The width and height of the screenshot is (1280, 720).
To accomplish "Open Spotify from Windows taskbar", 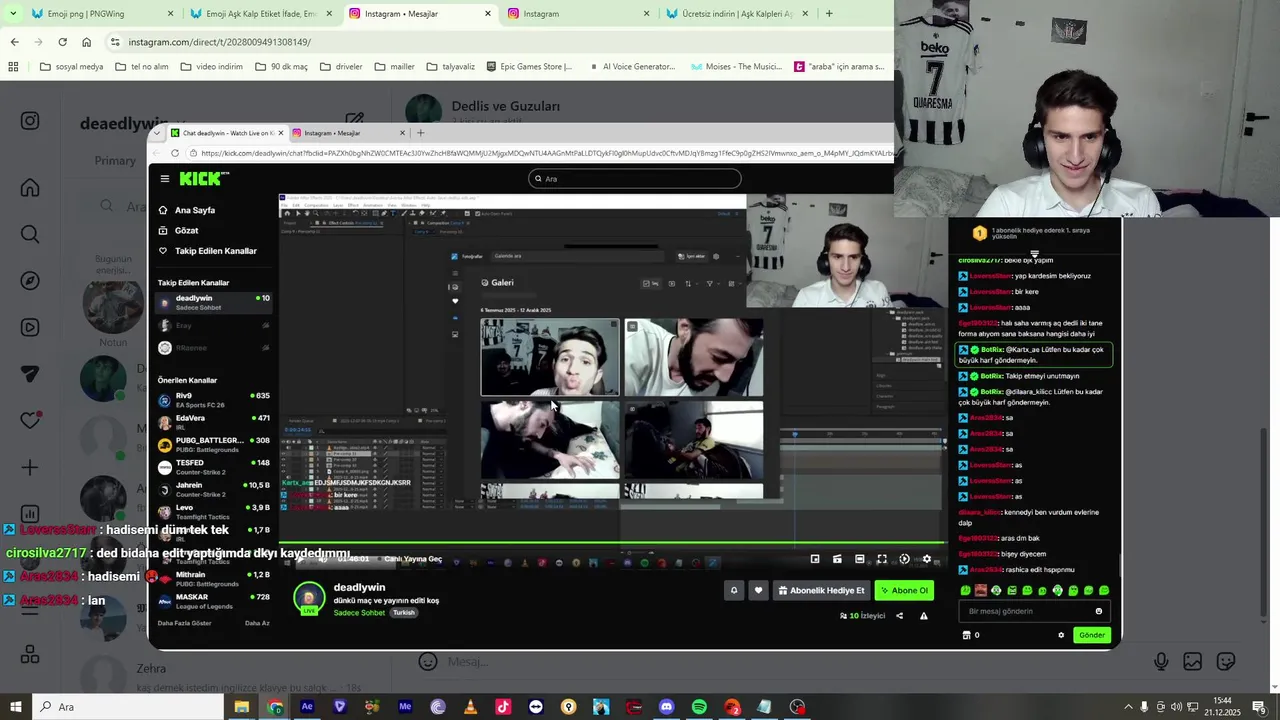I will 699,707.
